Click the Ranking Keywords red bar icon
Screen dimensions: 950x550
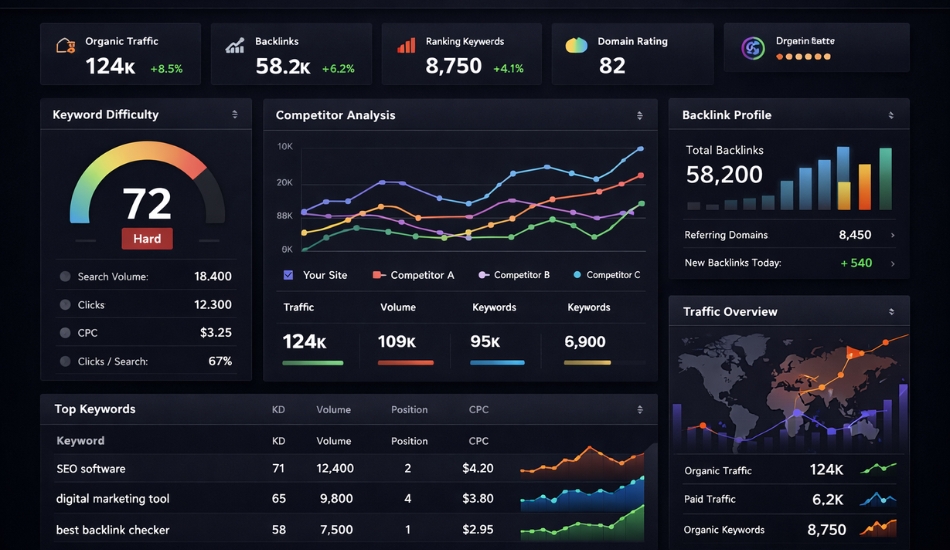click(406, 45)
